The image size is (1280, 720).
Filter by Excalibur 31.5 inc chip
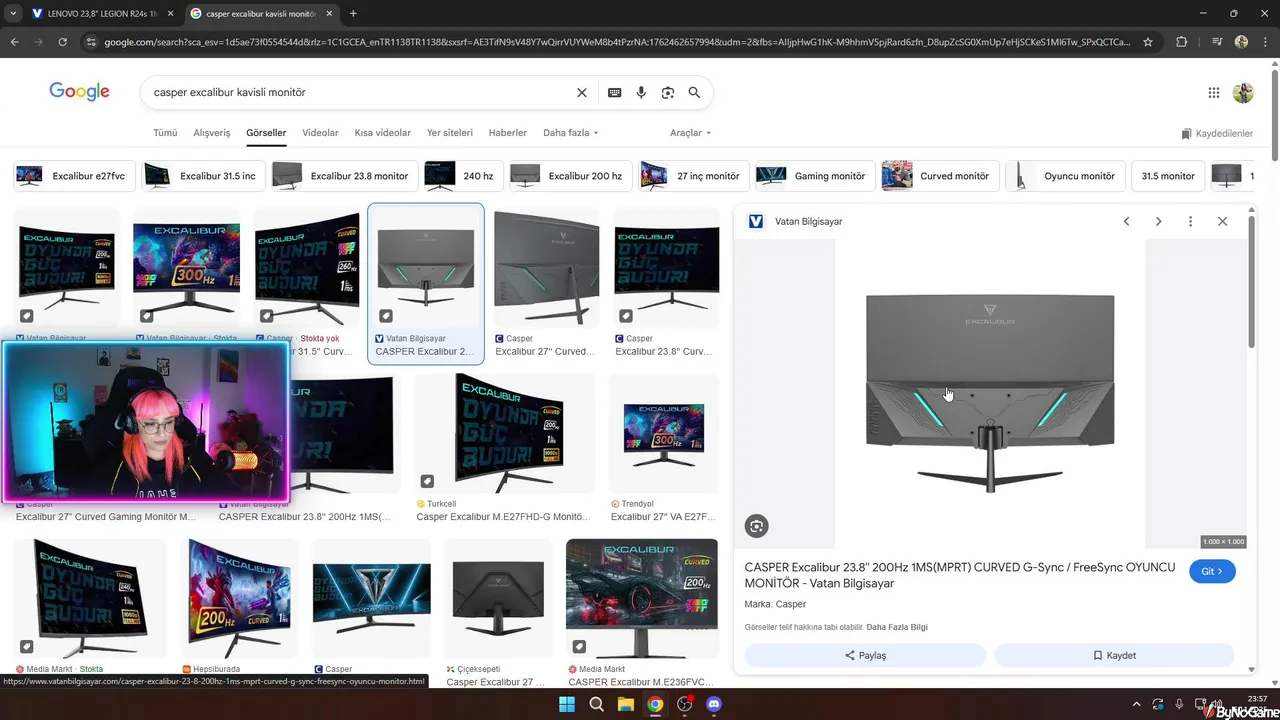203,176
